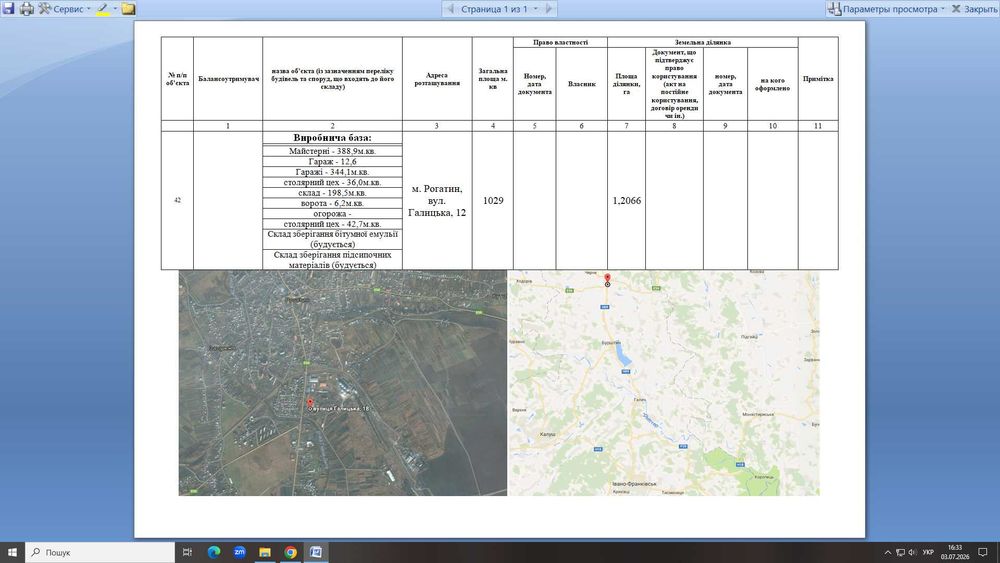Click the plot area value 1,2066

pyautogui.click(x=626, y=201)
